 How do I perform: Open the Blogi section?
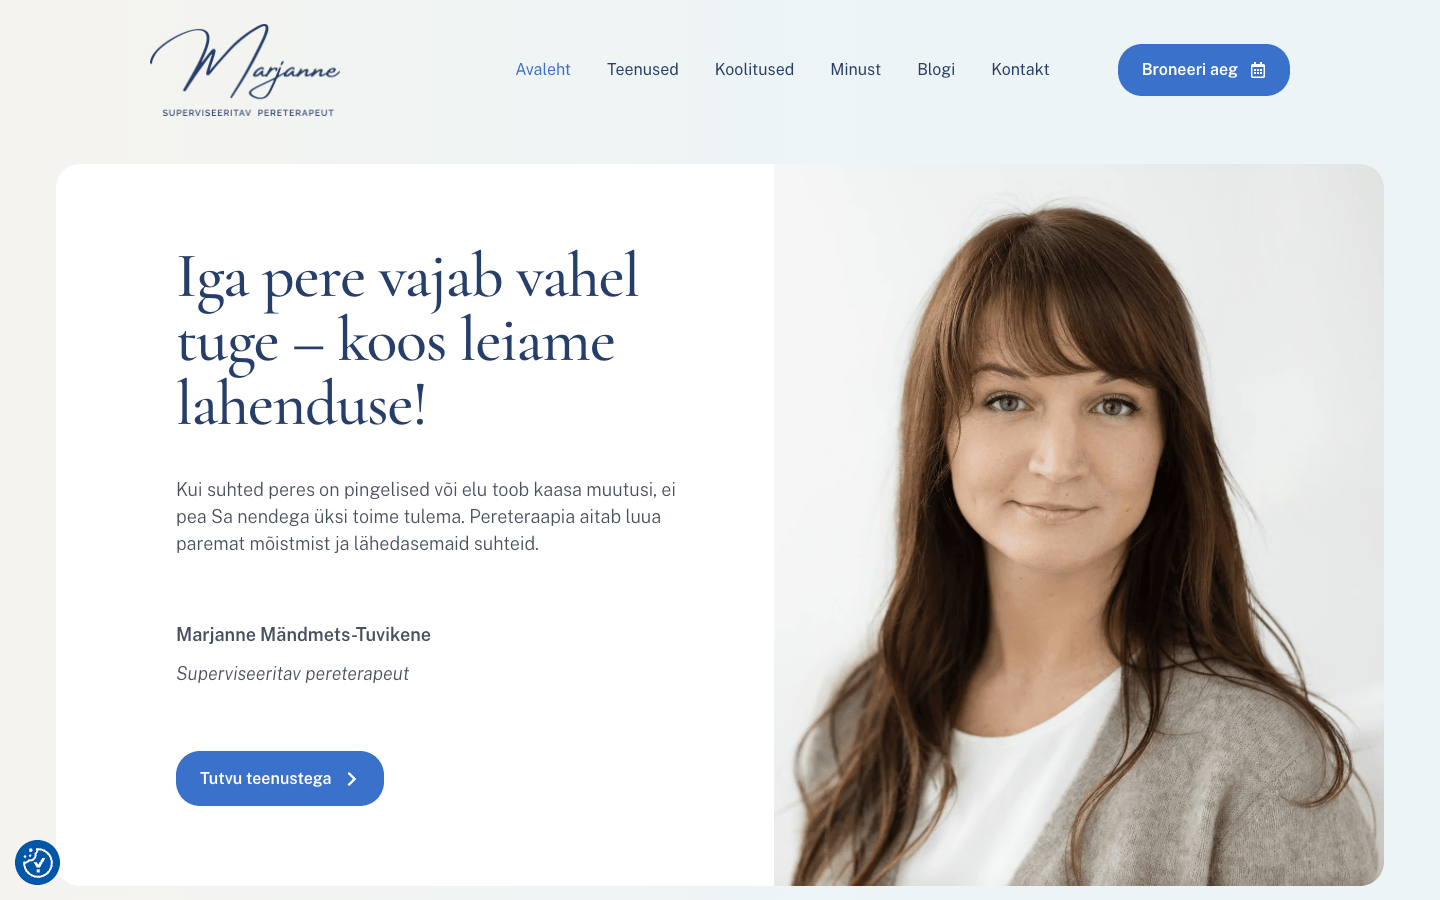[936, 69]
